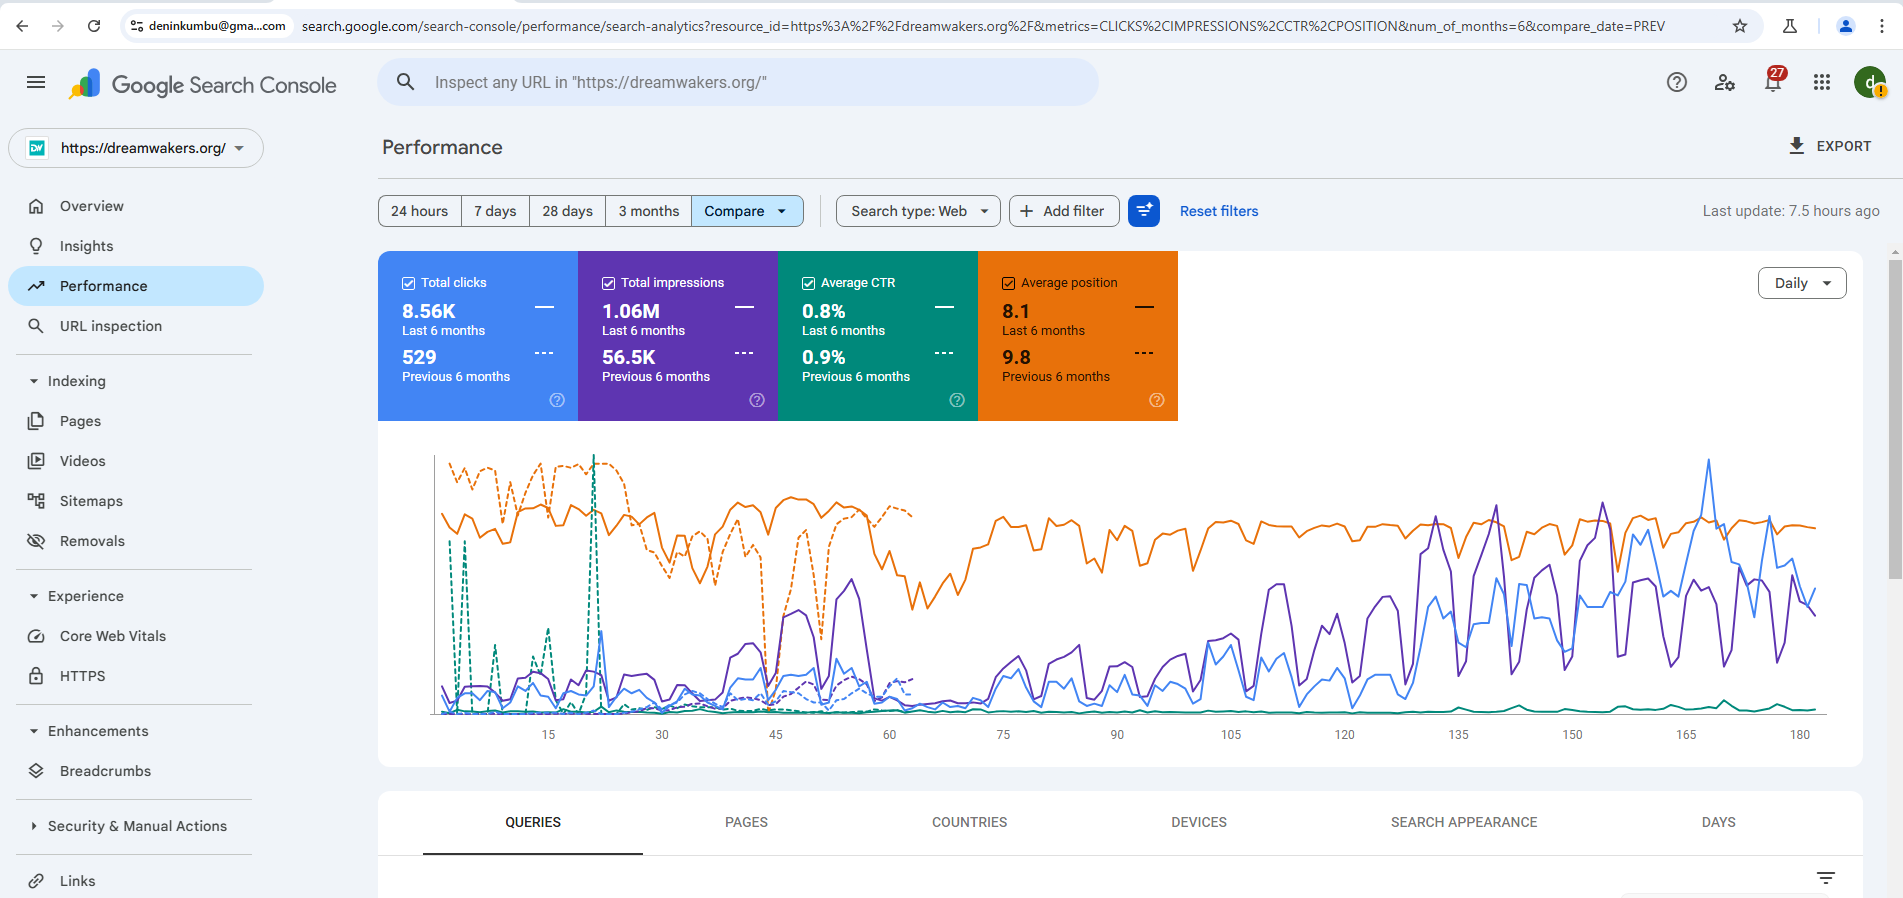Switch to the Search Appearance tab
1903x898 pixels.
point(1464,822)
